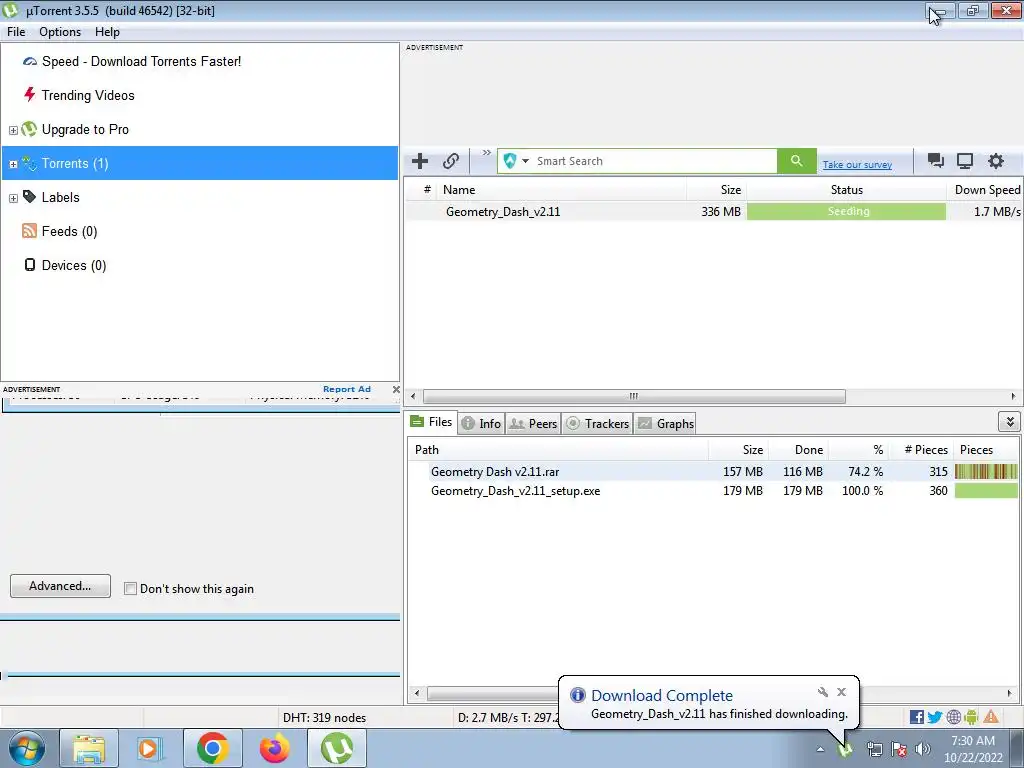Click the pieces bar for the setup.exe file
1024x768 pixels.
[985, 490]
